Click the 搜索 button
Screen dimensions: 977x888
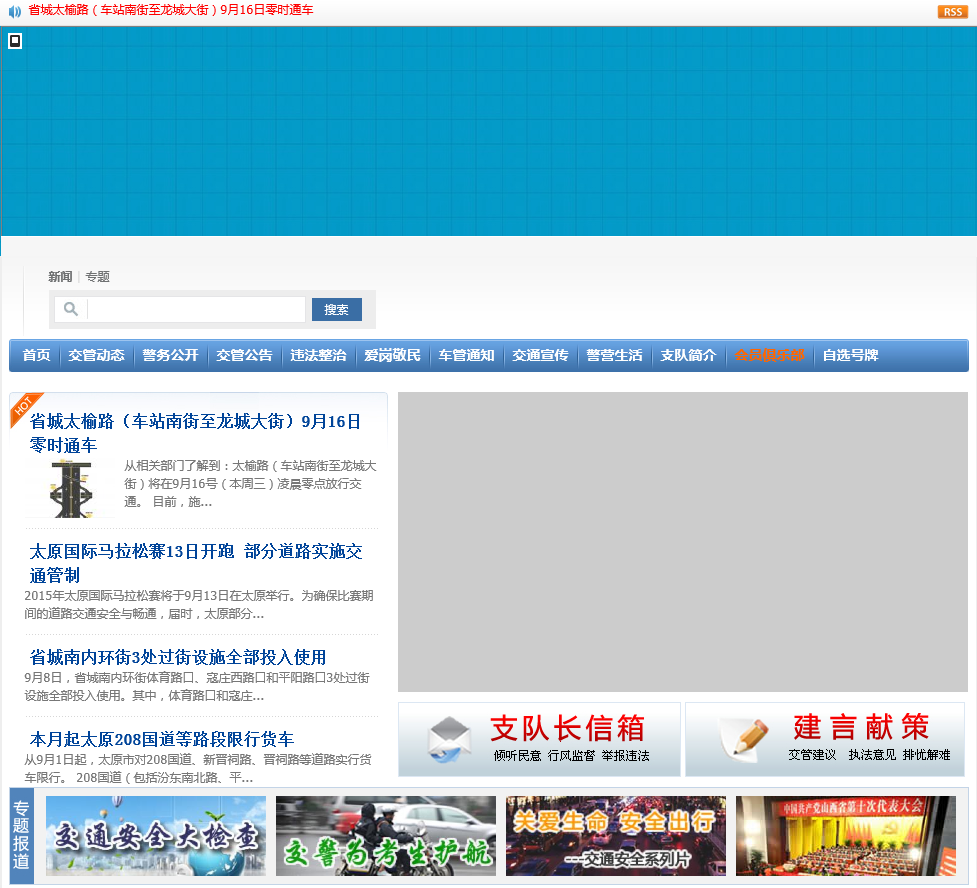336,309
